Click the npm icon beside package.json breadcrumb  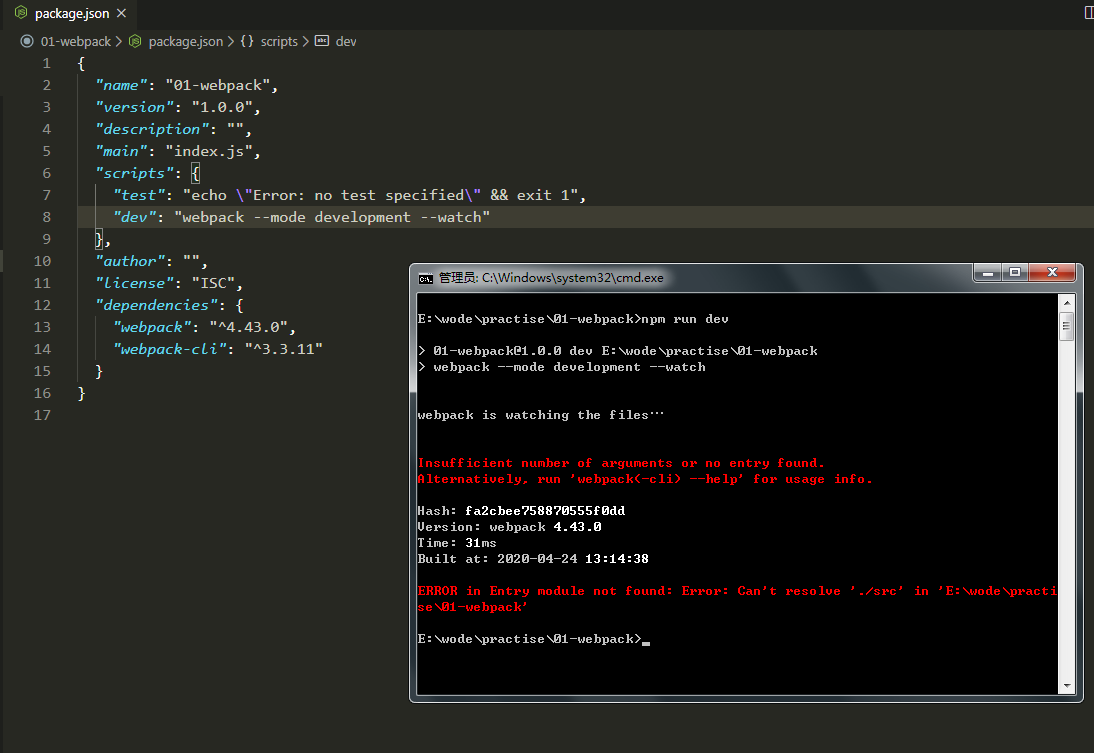coord(135,41)
